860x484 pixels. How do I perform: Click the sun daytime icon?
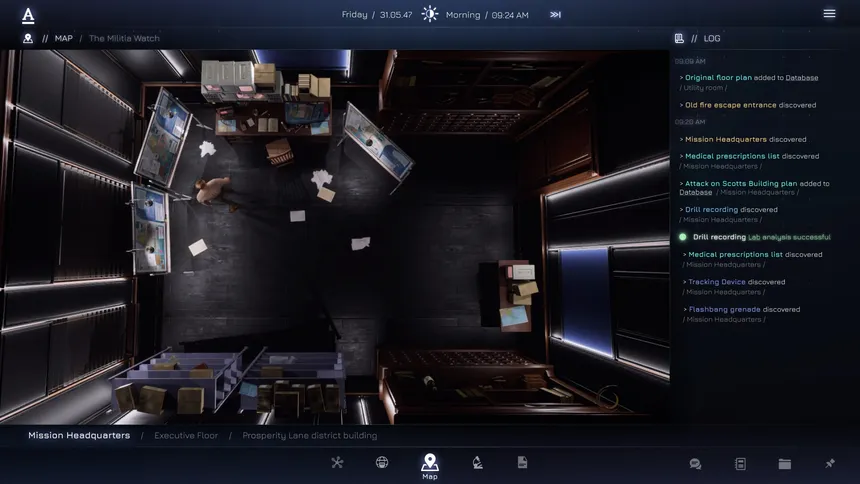(429, 14)
